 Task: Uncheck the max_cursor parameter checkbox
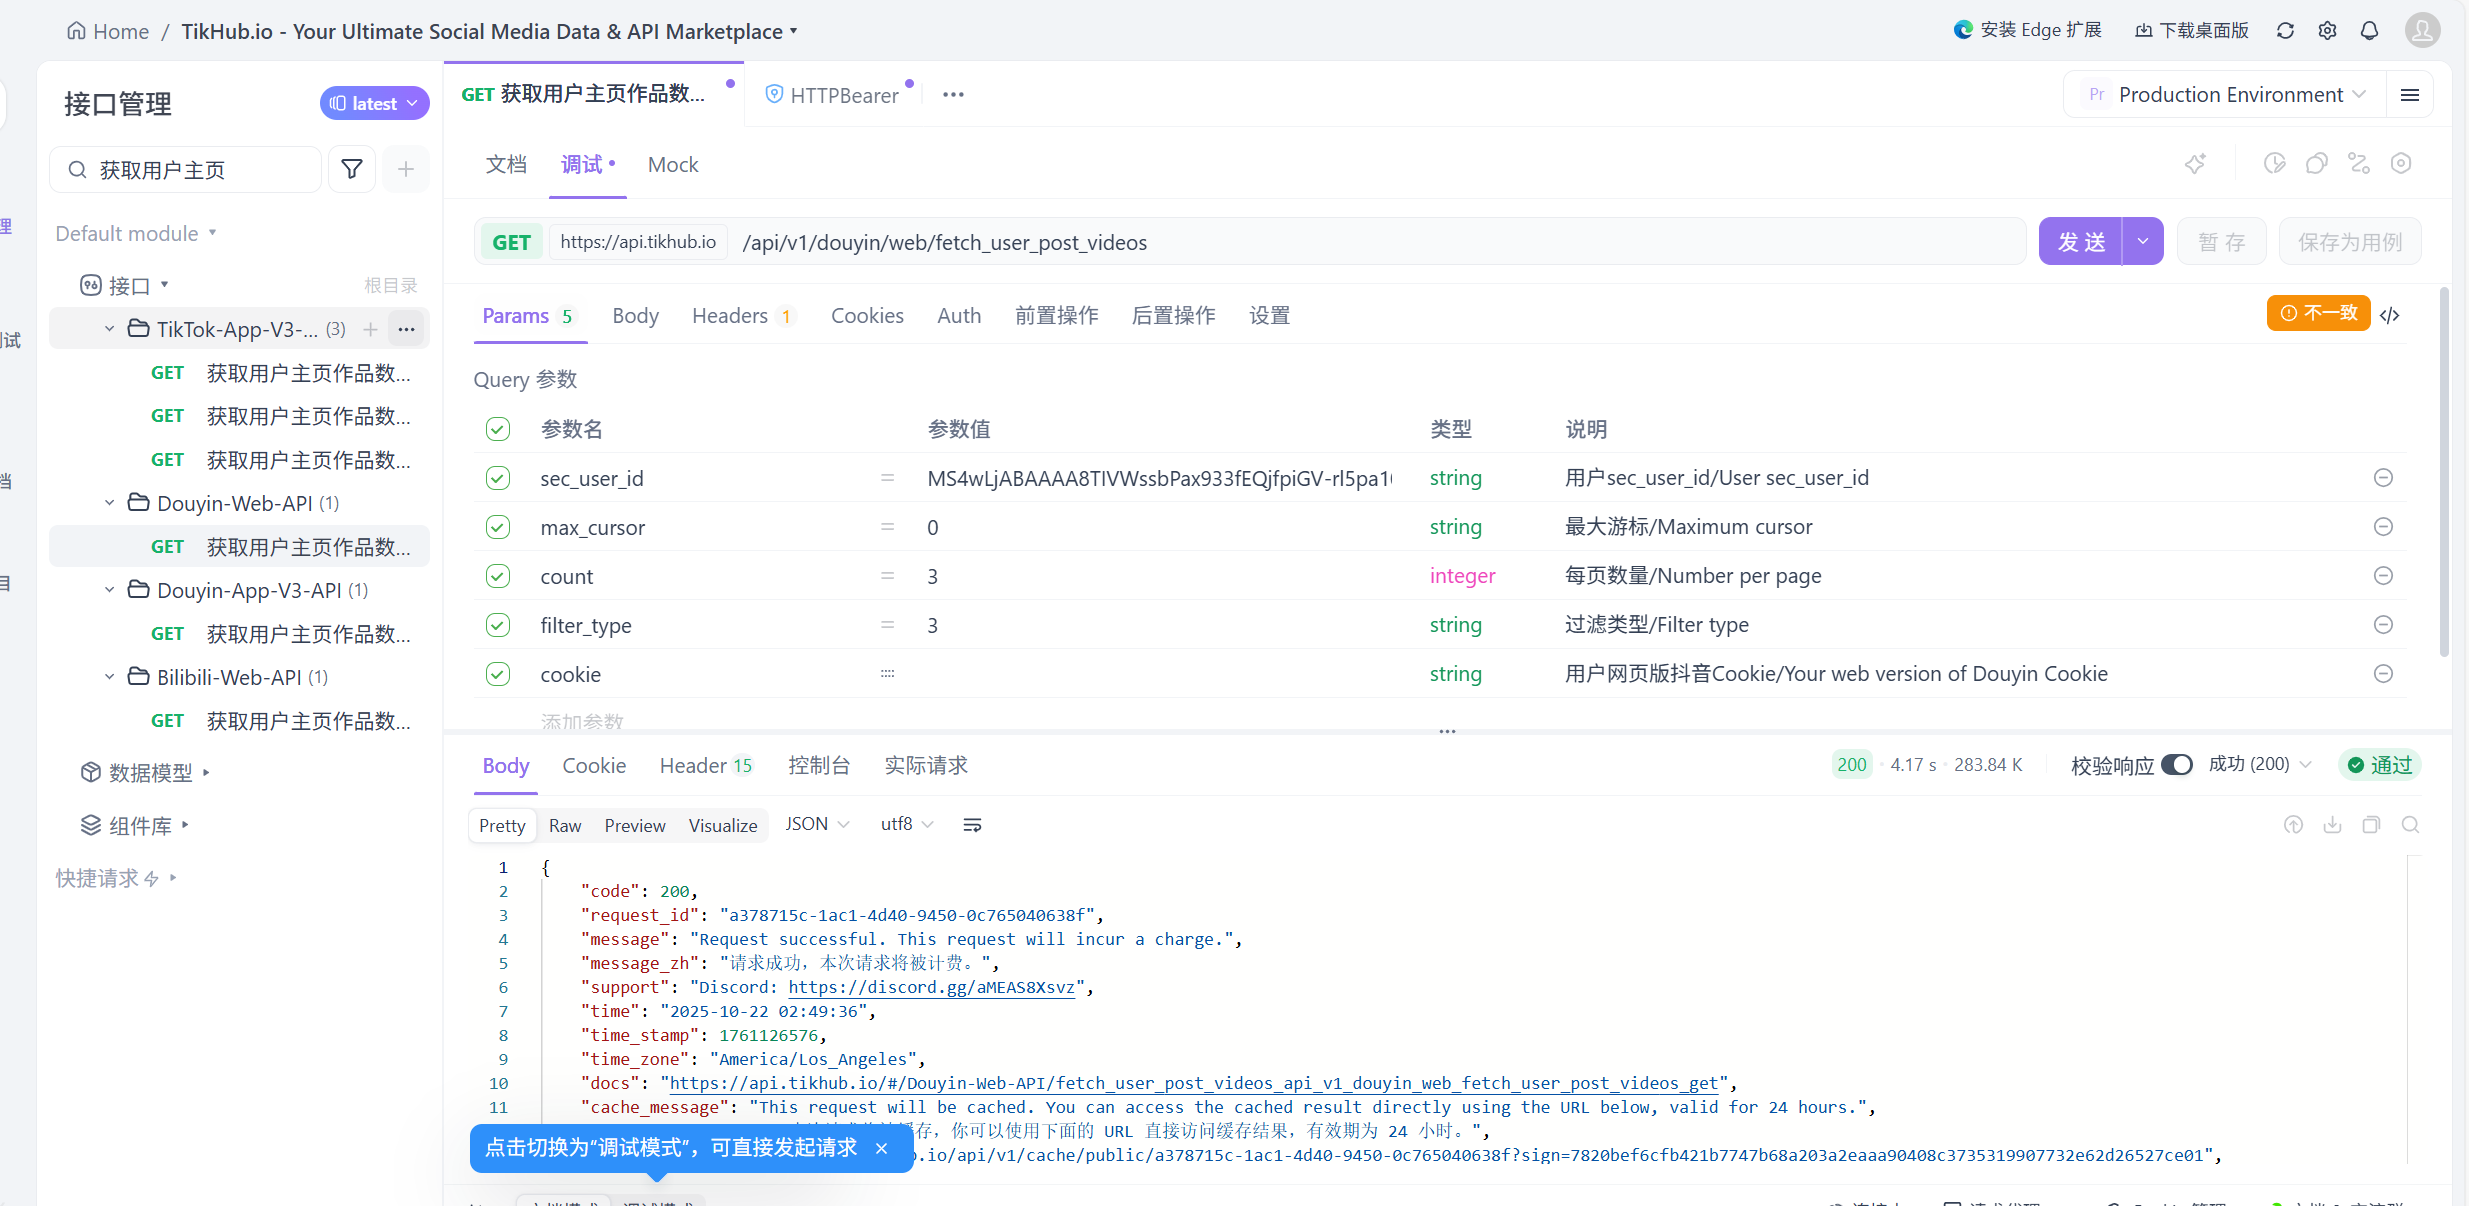click(498, 527)
